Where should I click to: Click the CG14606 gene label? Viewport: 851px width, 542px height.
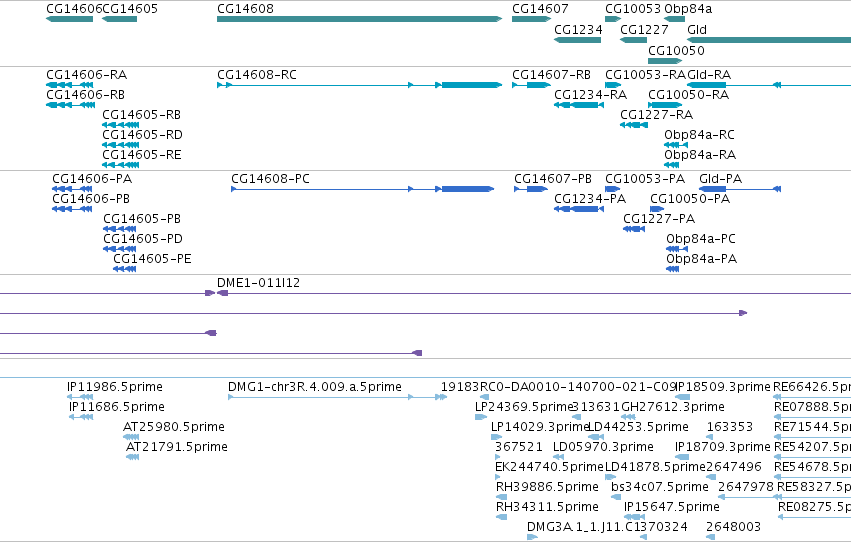(x=74, y=9)
